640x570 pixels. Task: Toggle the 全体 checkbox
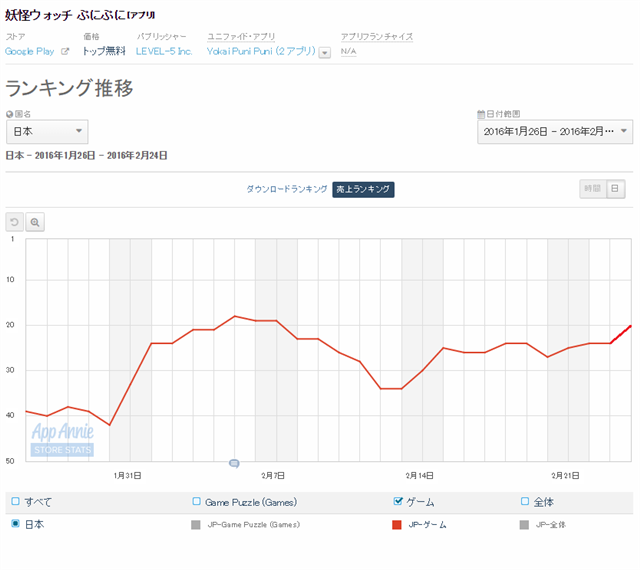point(525,501)
